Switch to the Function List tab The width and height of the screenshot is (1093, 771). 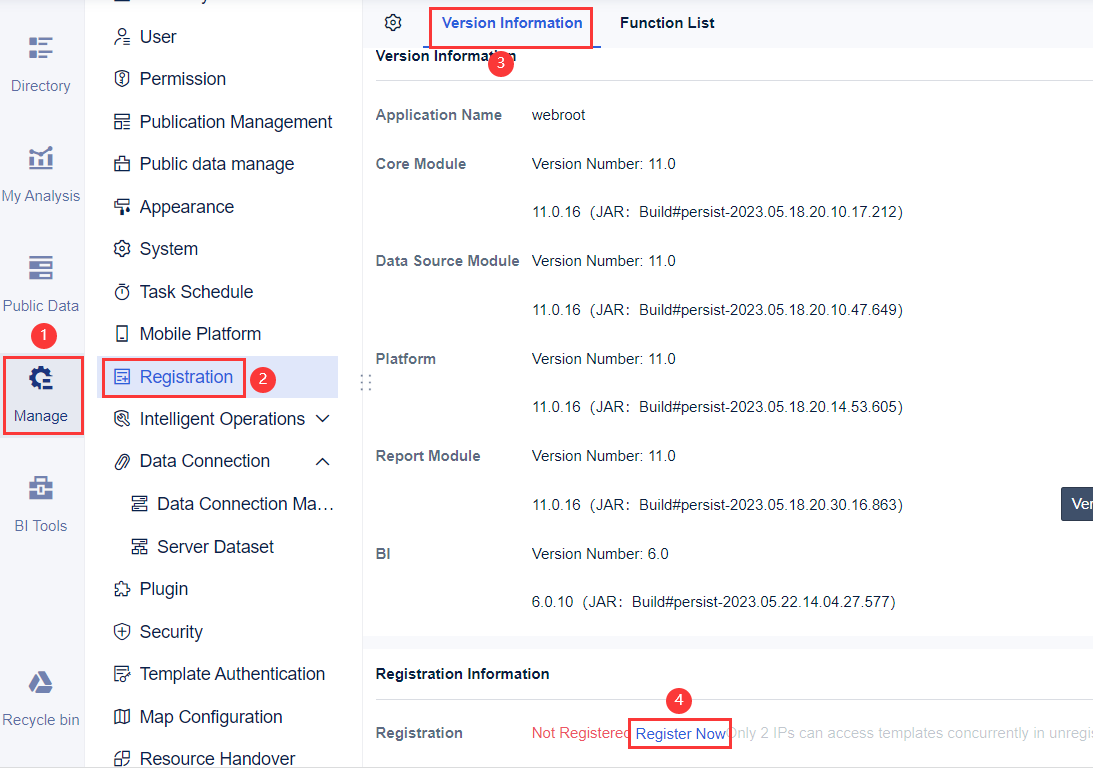tap(667, 22)
